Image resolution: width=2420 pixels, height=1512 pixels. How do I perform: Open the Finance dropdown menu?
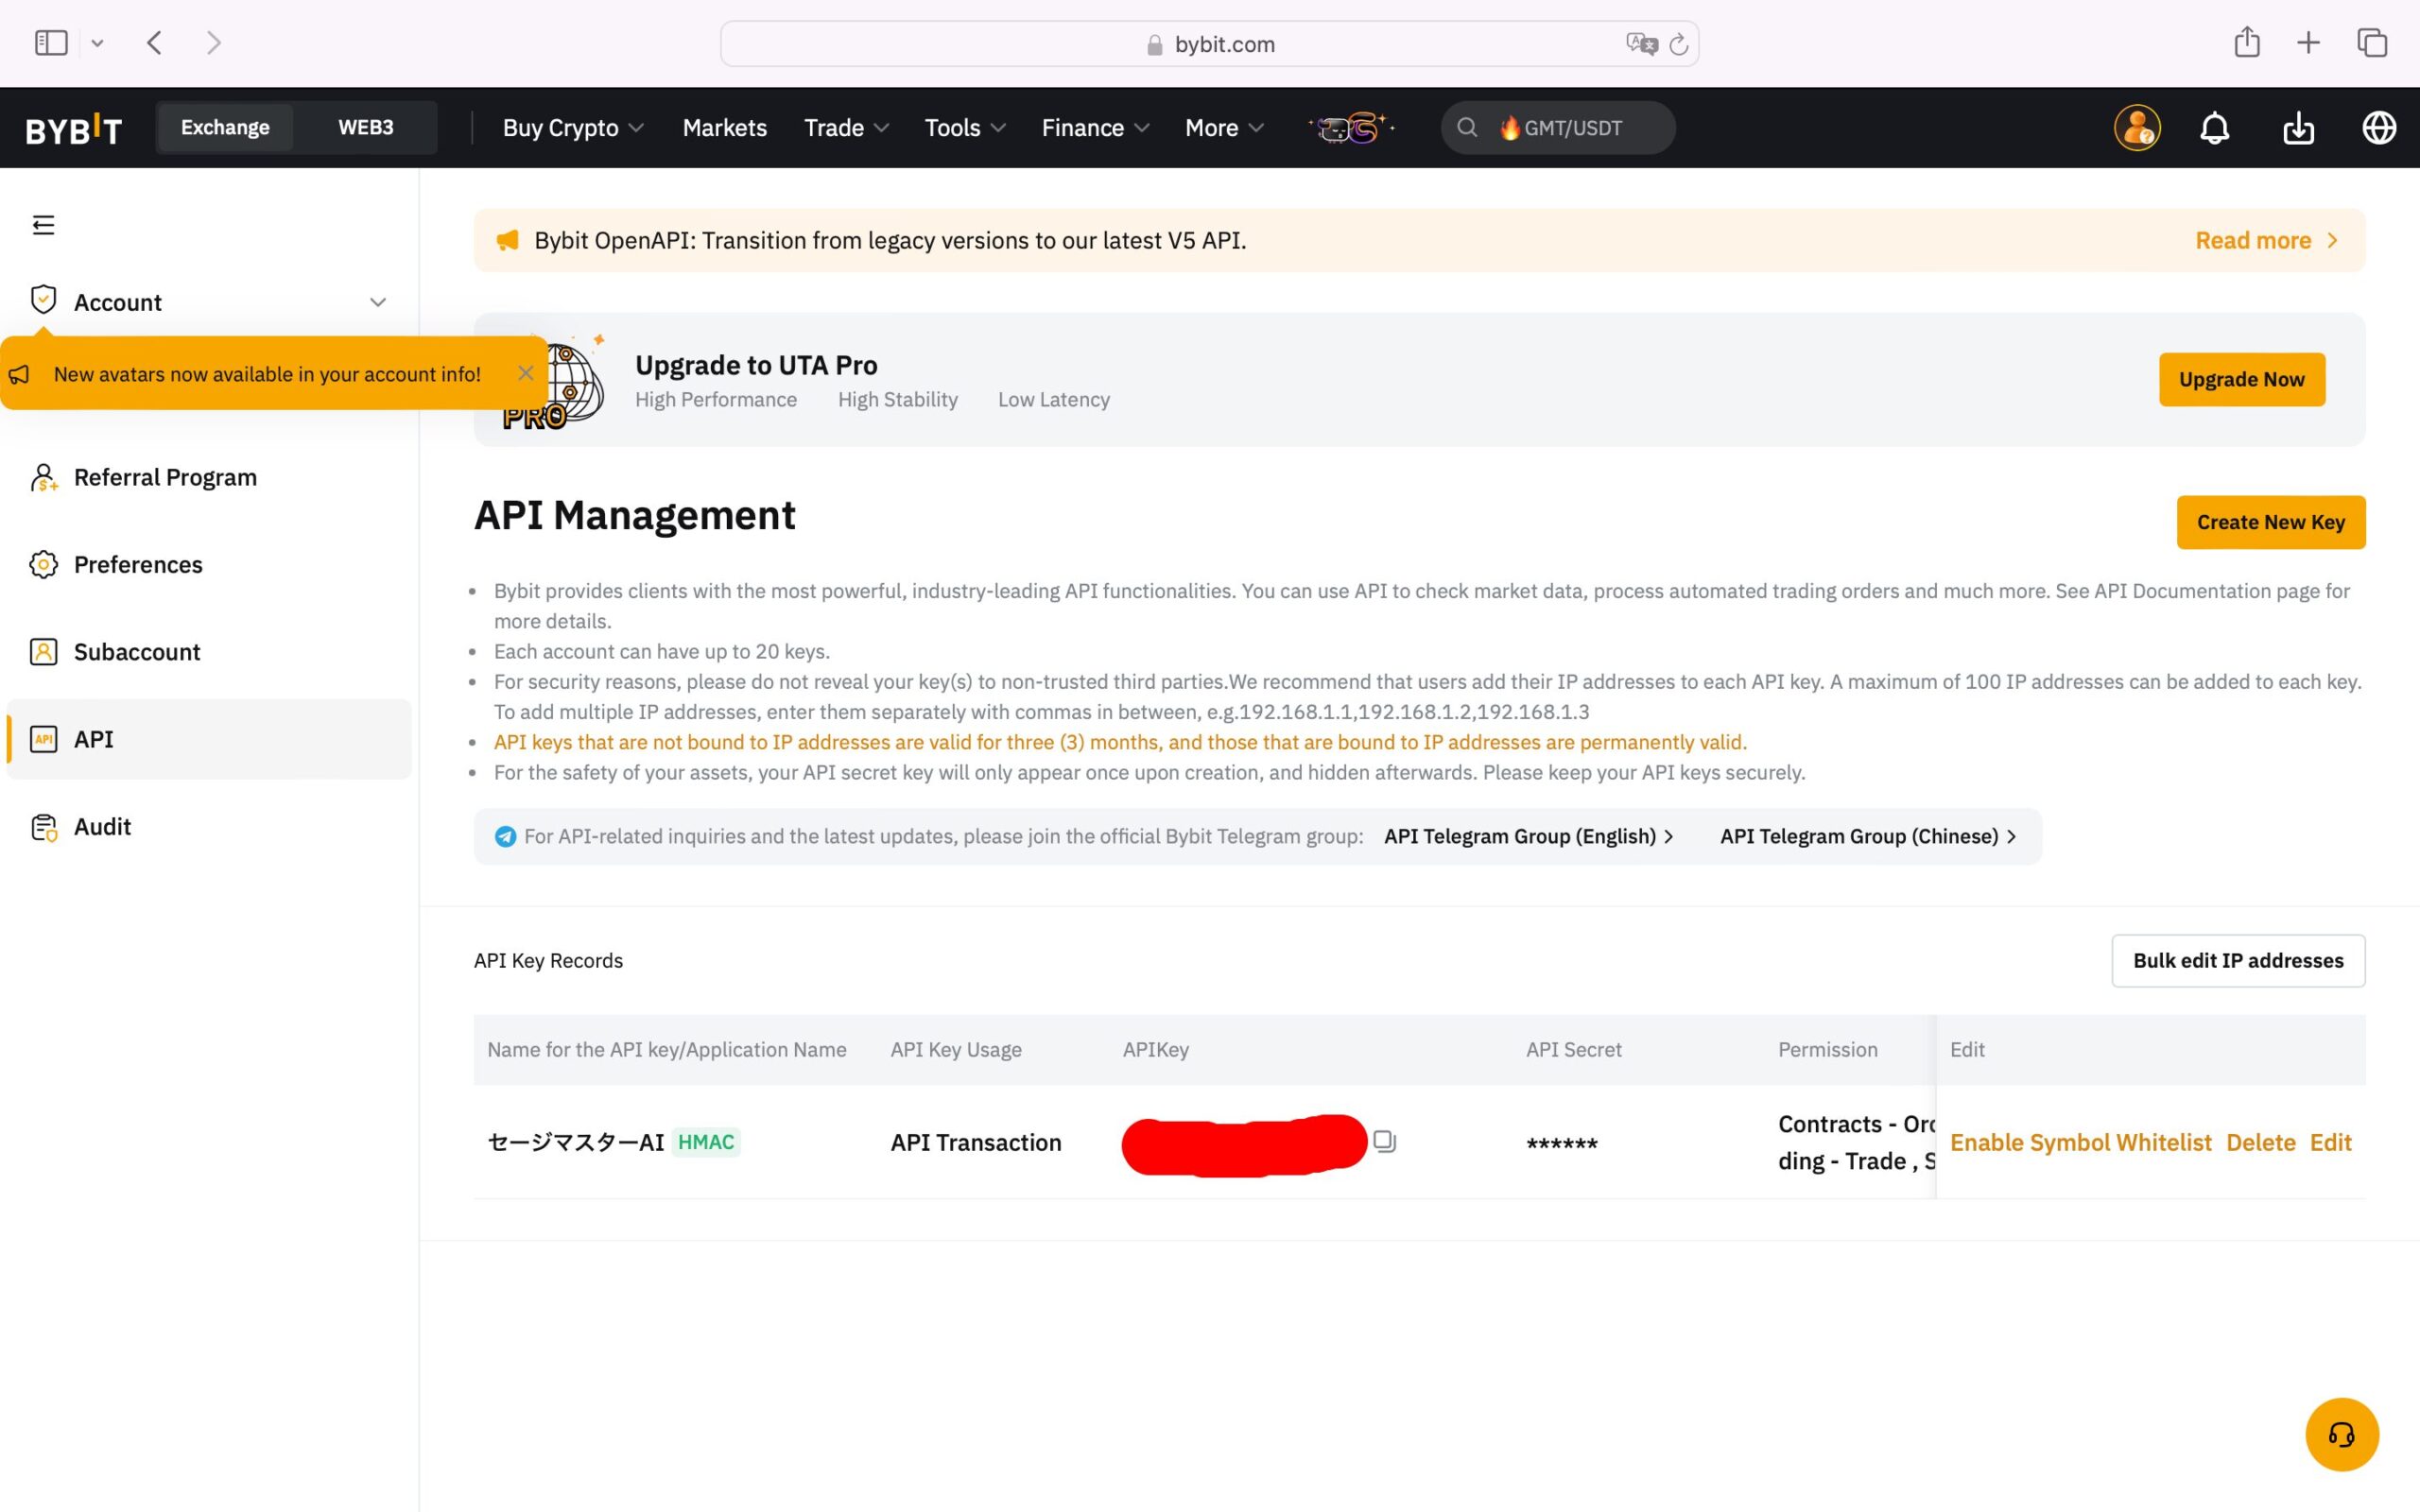[x=1094, y=128]
